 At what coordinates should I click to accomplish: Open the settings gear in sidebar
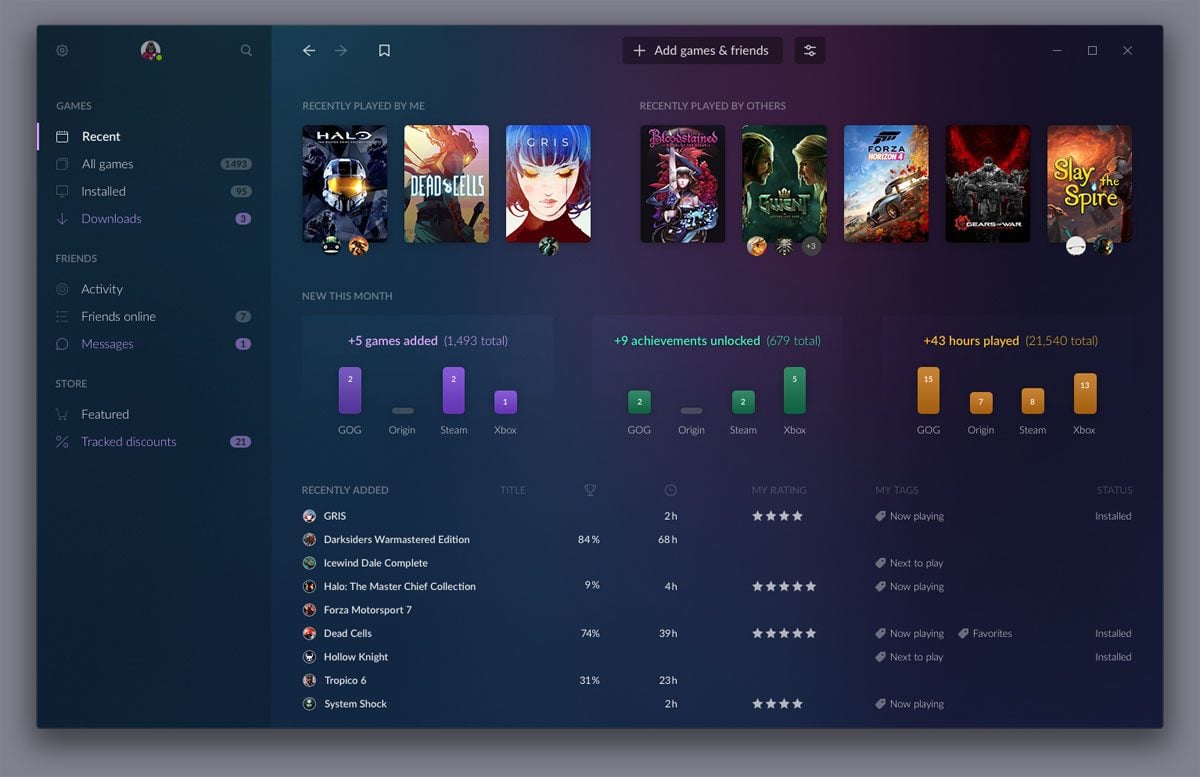(62, 50)
